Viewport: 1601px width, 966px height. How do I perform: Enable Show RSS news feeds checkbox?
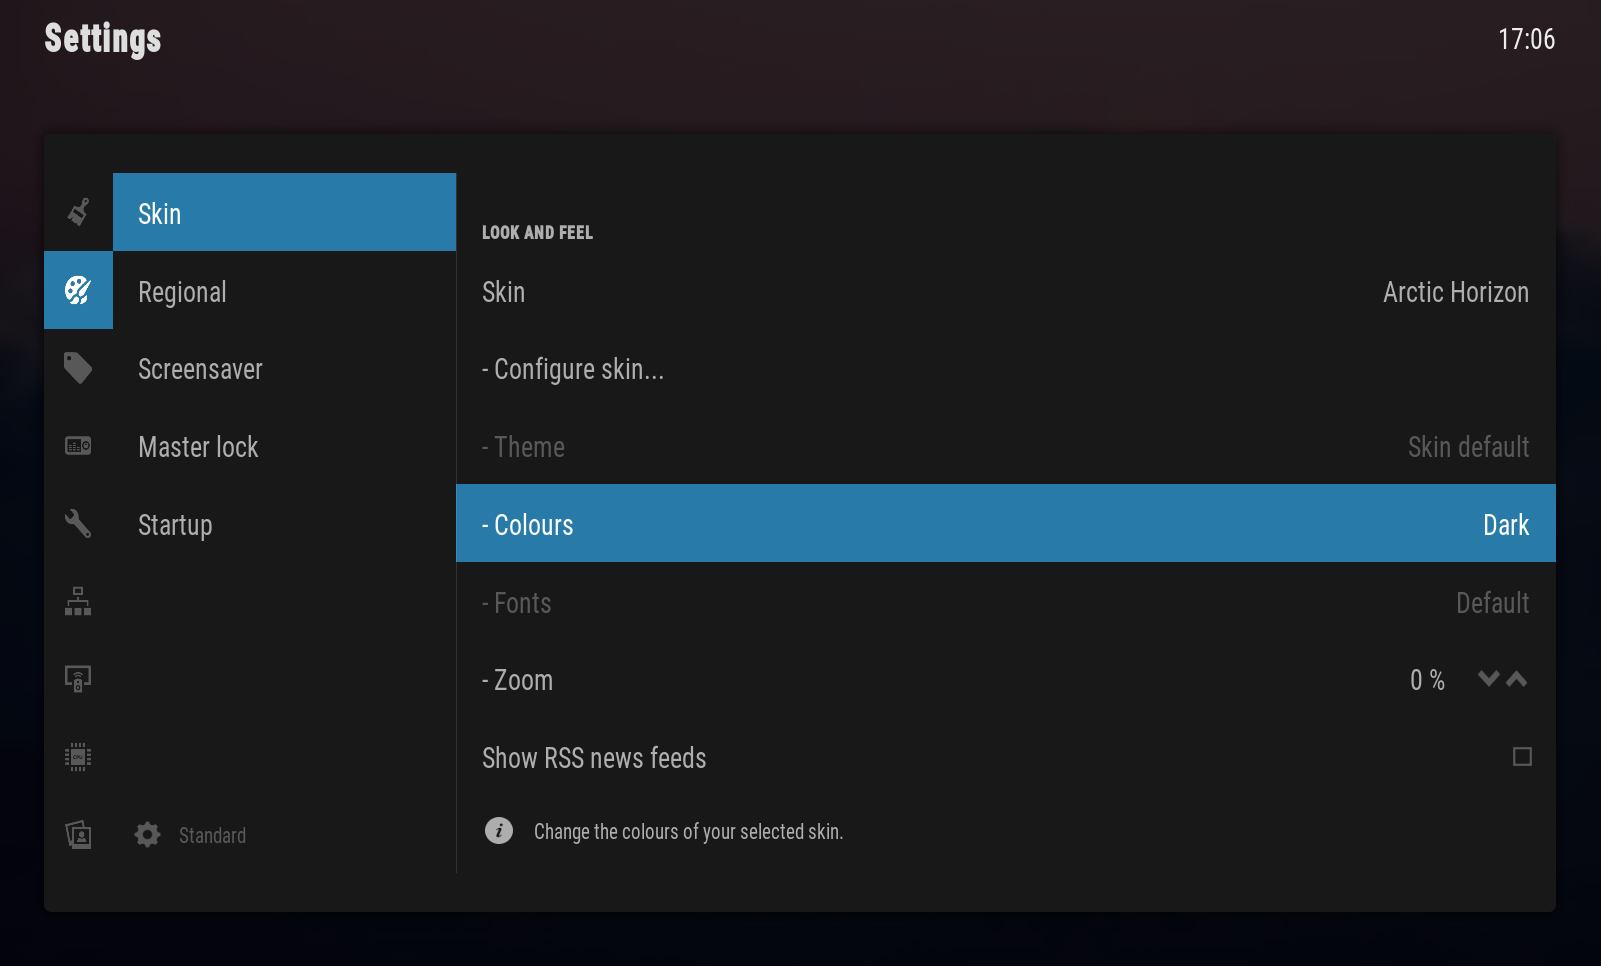click(x=1522, y=757)
